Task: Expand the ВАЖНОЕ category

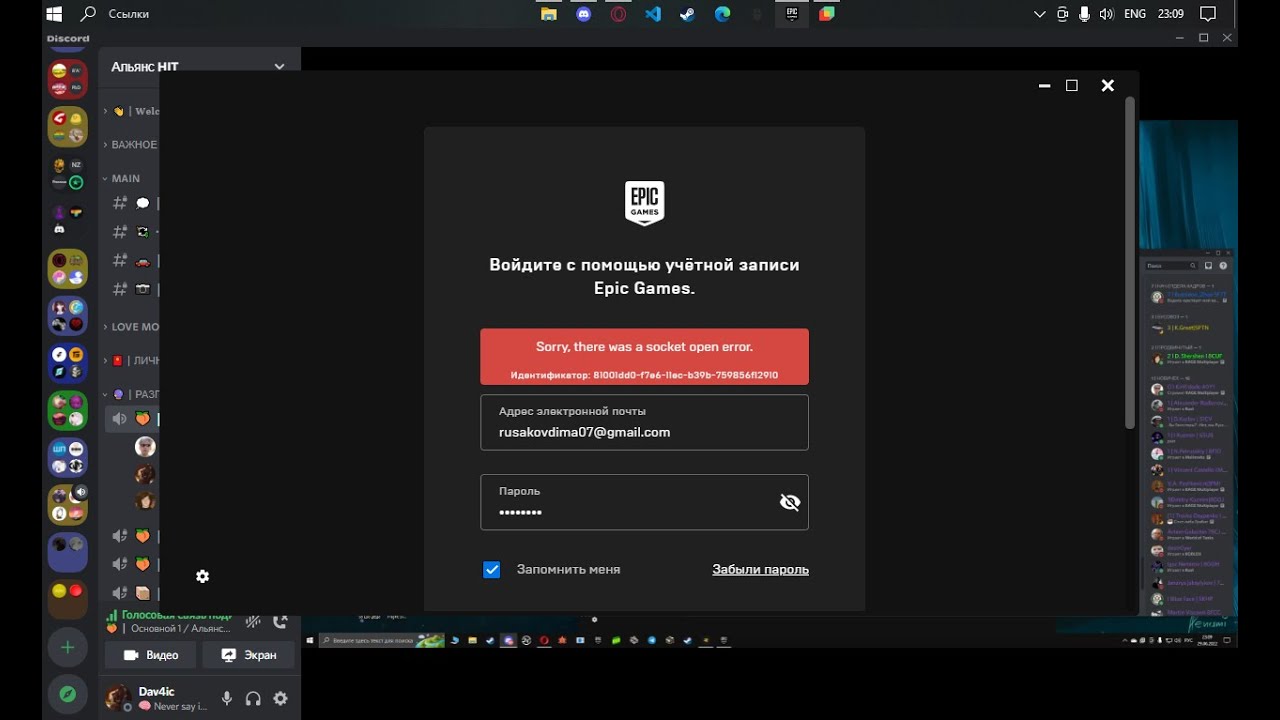Action: point(132,144)
